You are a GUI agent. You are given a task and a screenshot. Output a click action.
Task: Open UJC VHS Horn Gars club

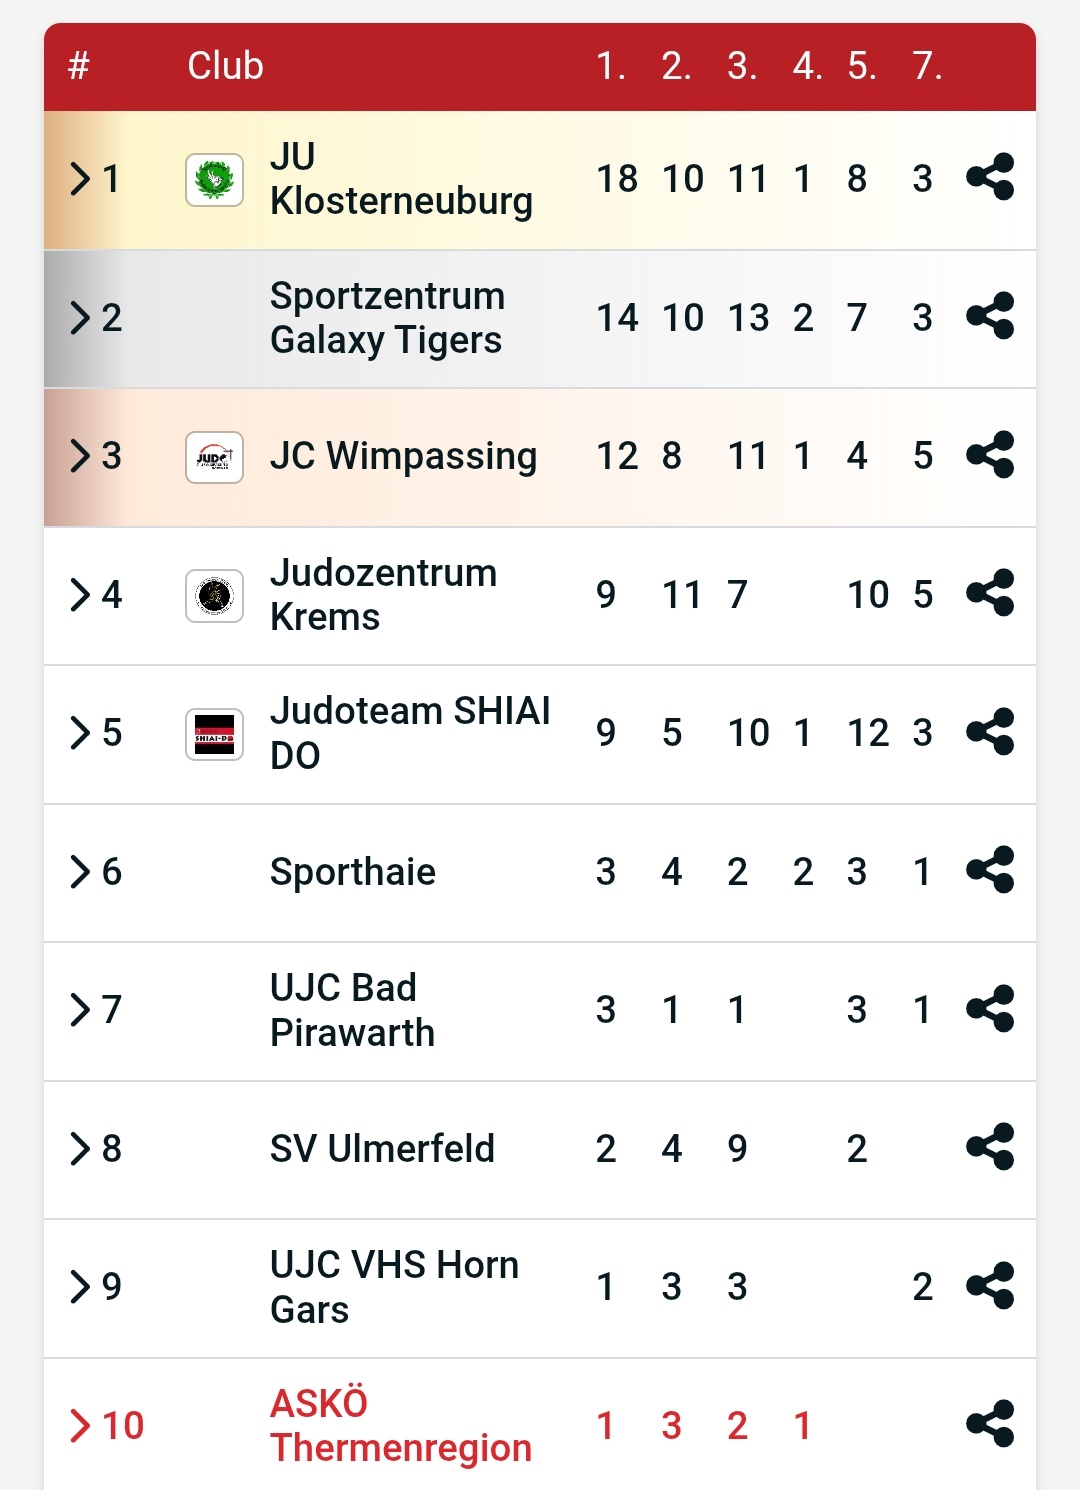pyautogui.click(x=394, y=1286)
